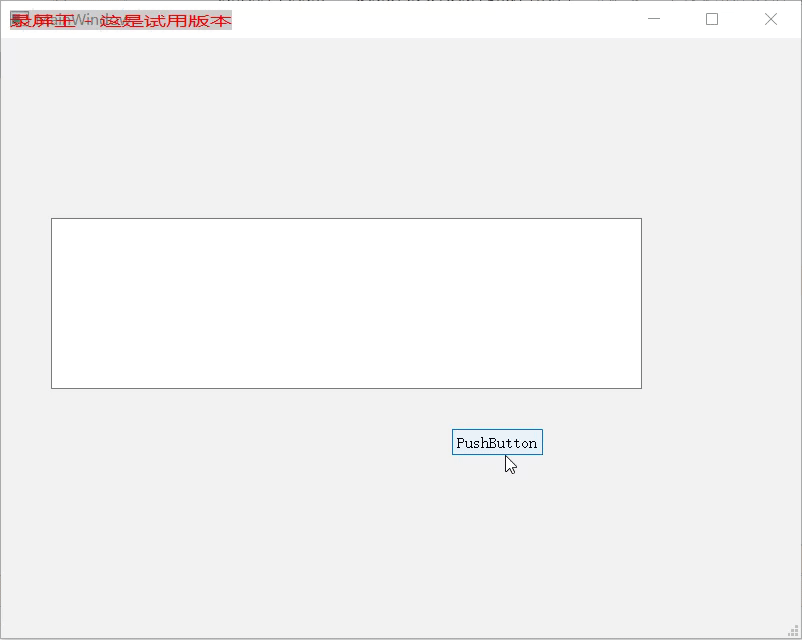The image size is (802, 640).
Task: Click the dash minimize icon
Action: 654,19
